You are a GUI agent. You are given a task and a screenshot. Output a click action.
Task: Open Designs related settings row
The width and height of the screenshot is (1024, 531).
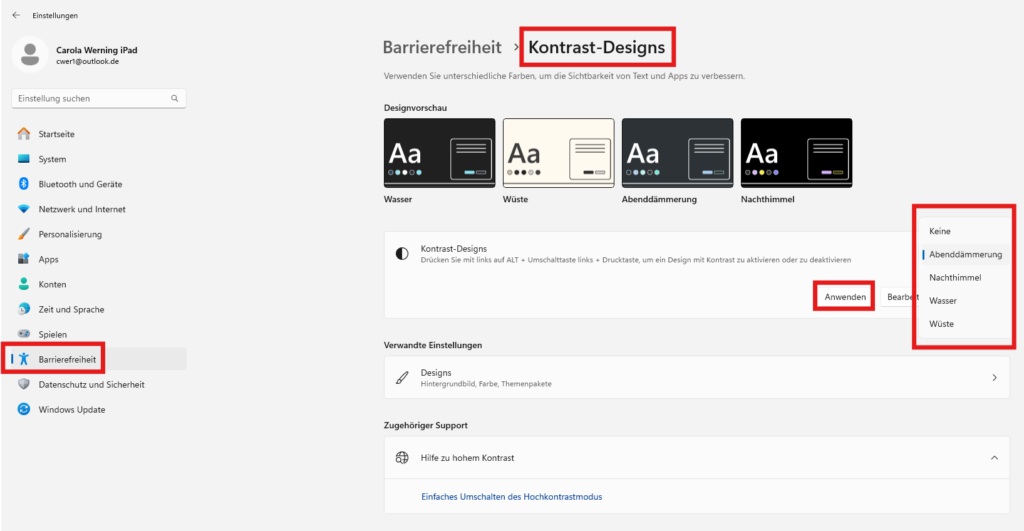click(x=697, y=378)
